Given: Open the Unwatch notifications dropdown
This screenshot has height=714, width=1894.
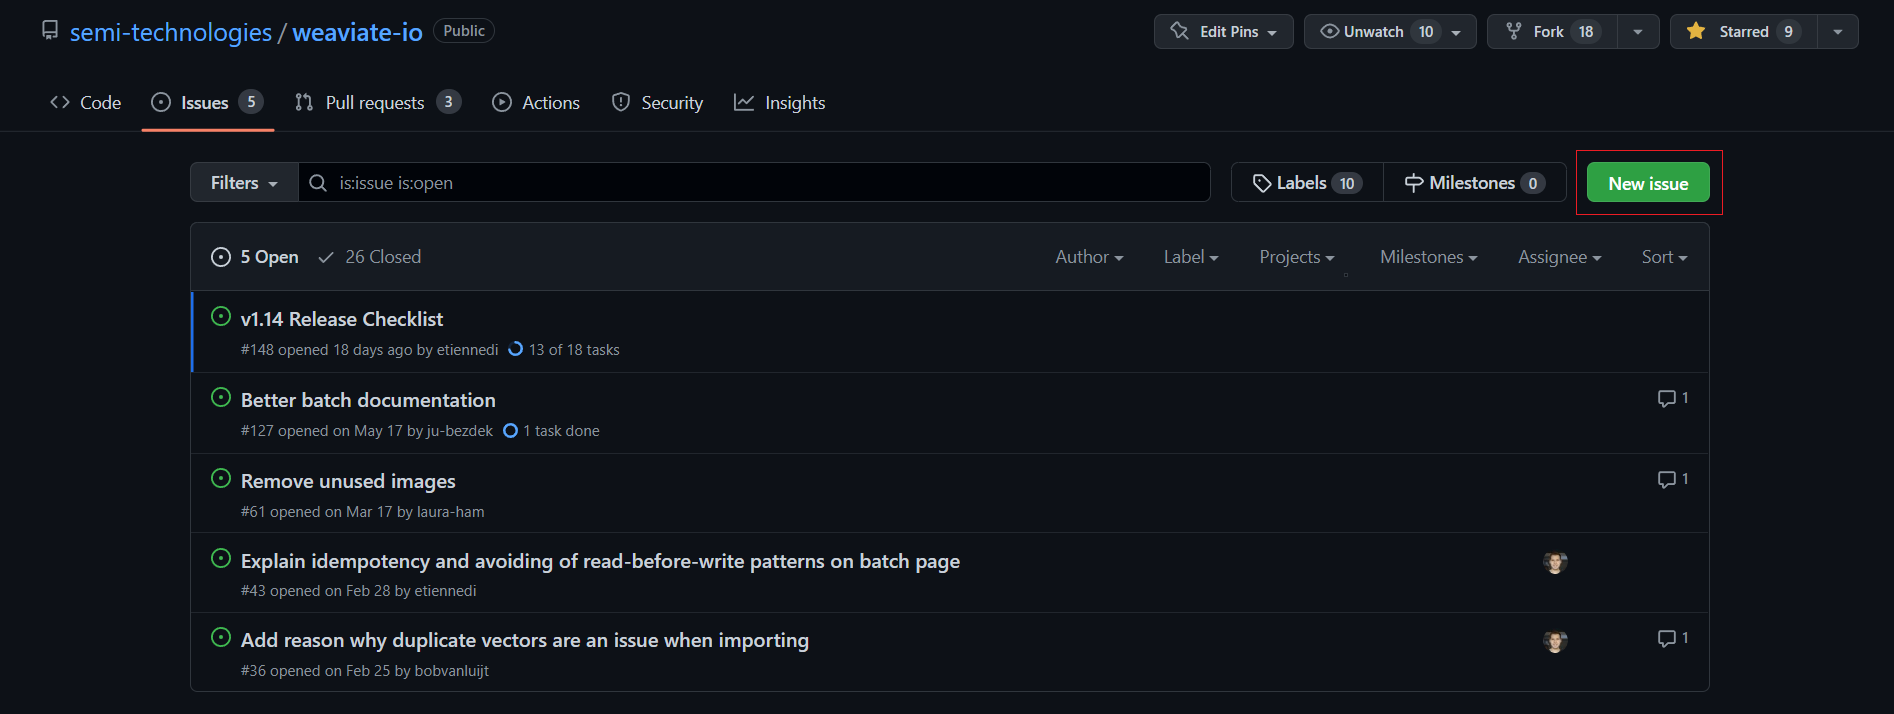Looking at the screenshot, I should coord(1389,32).
